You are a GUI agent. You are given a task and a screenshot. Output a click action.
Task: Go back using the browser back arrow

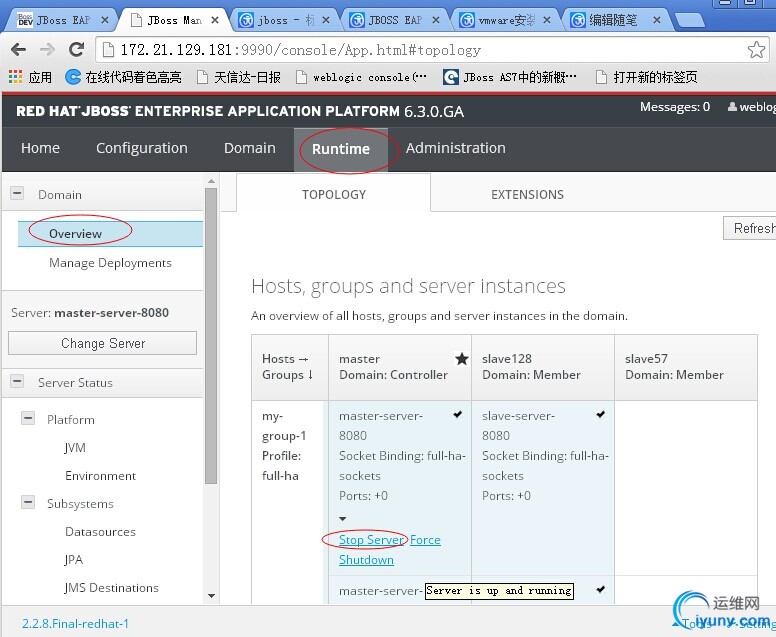click(18, 49)
